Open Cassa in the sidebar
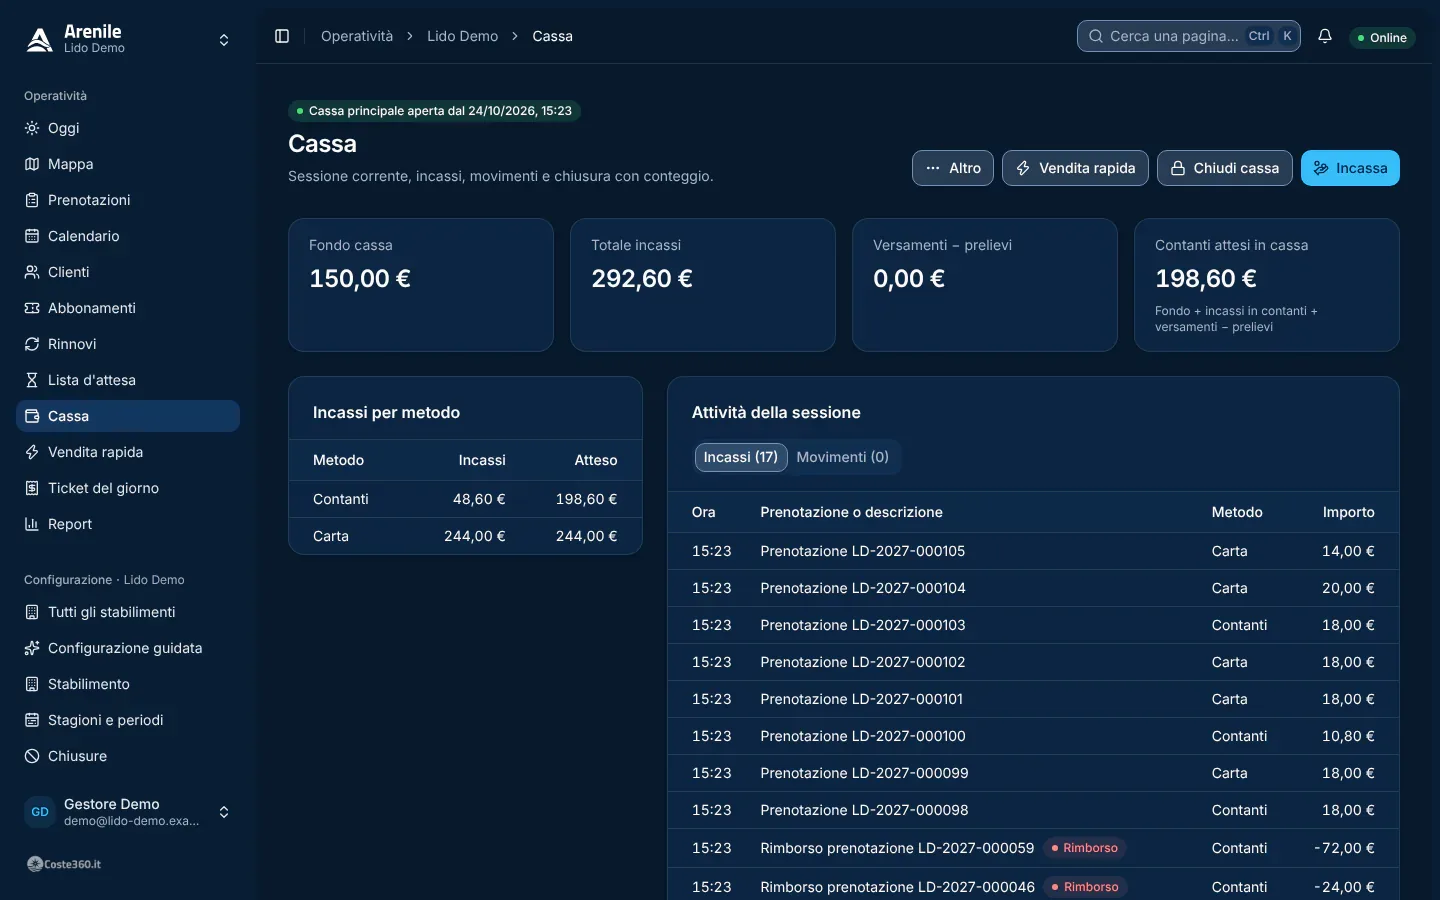This screenshot has height=900, width=1440. pos(128,416)
